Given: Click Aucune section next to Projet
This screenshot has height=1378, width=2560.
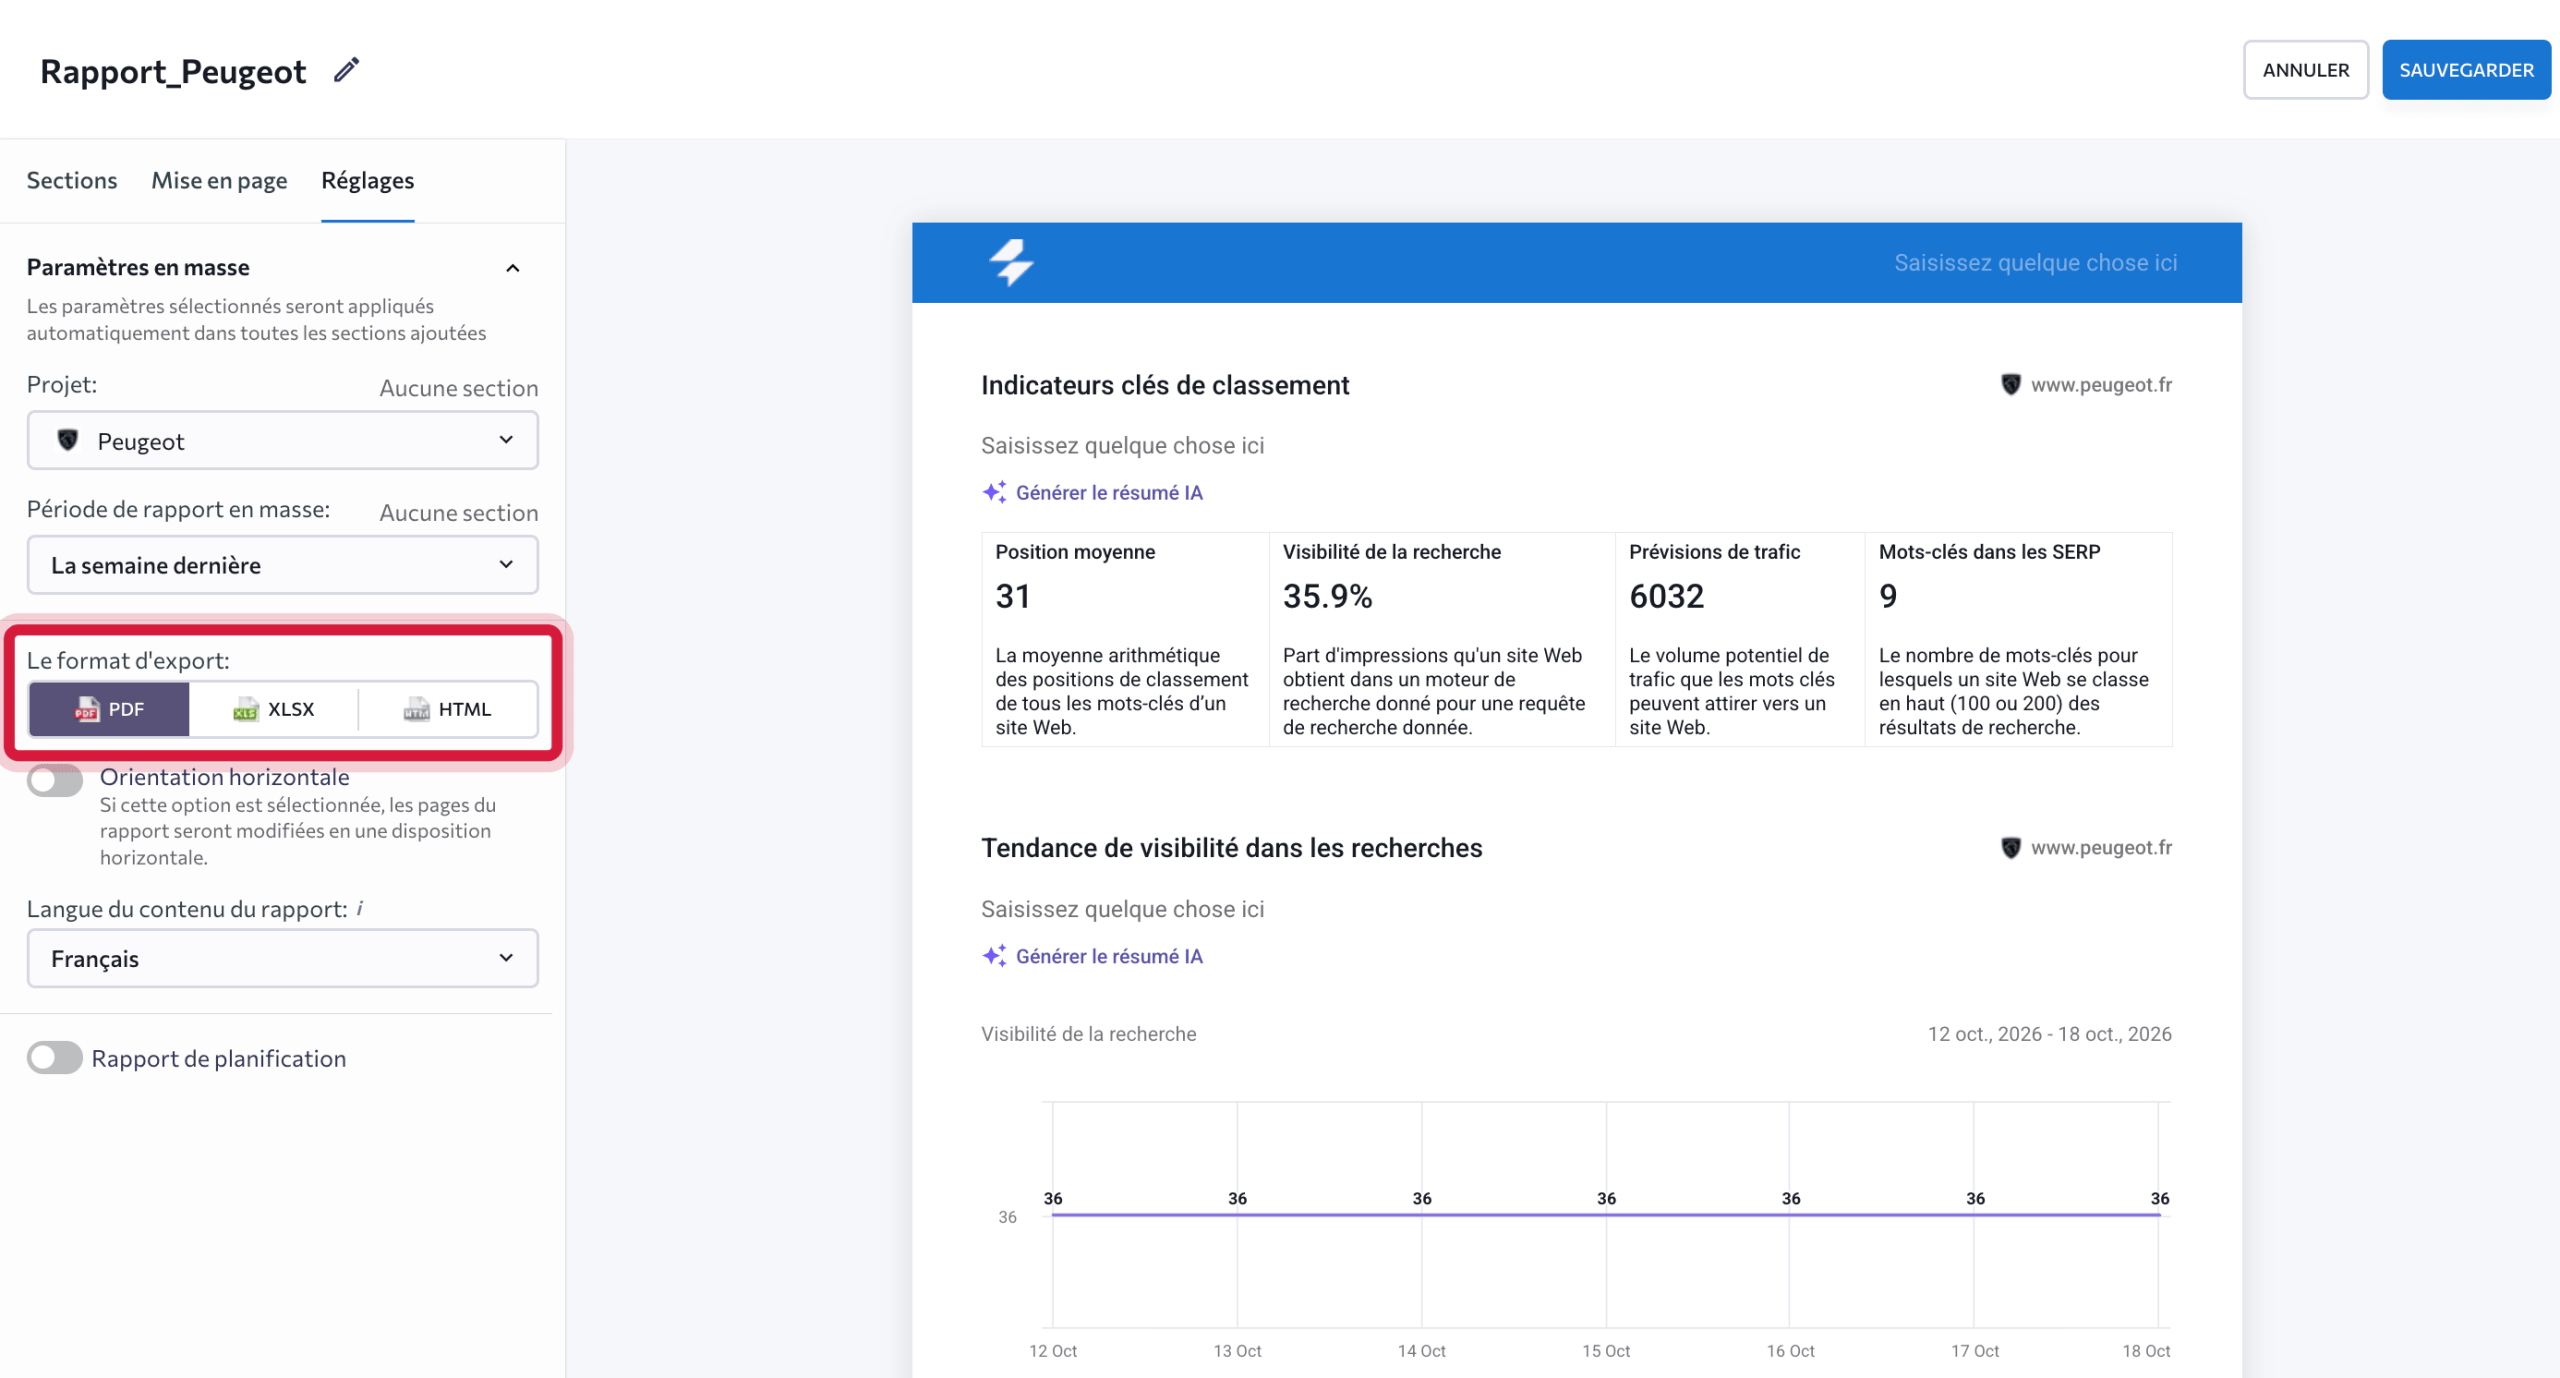Looking at the screenshot, I should [459, 388].
